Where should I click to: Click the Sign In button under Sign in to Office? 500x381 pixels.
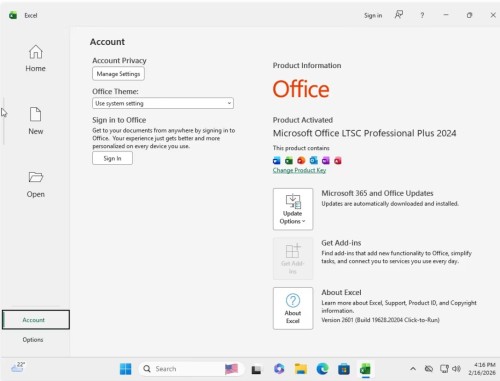[112, 158]
